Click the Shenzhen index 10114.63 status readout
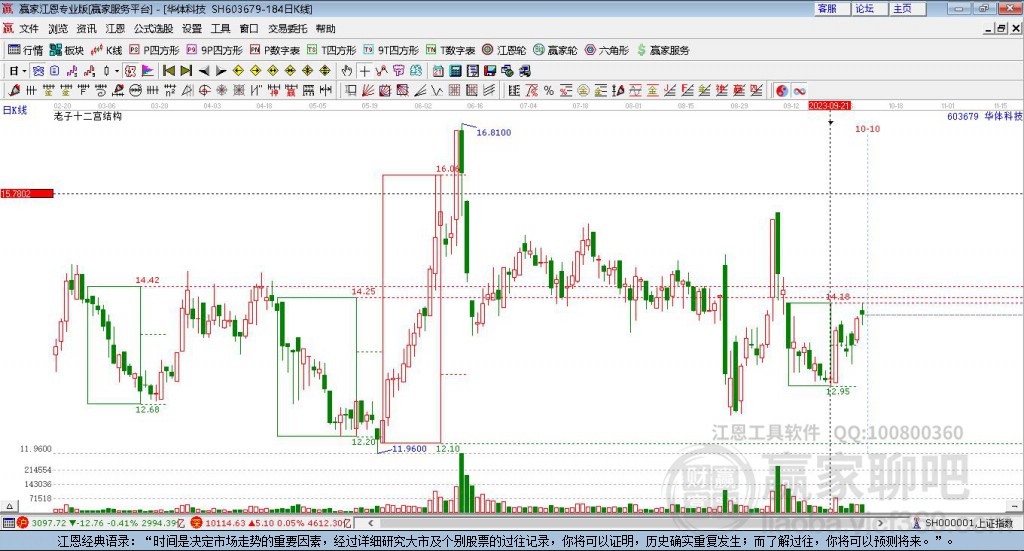The height and width of the screenshot is (551, 1024). pos(270,523)
